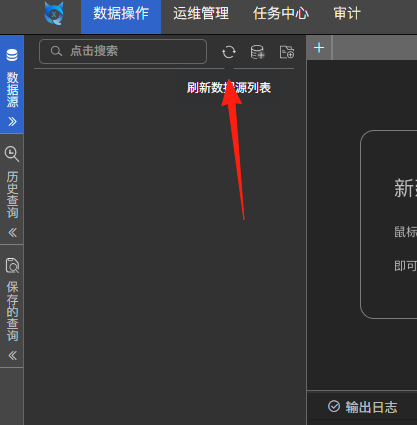The image size is (417, 425).
Task: Expand 保存的查询 panel using double chevron
Action: tap(12, 355)
